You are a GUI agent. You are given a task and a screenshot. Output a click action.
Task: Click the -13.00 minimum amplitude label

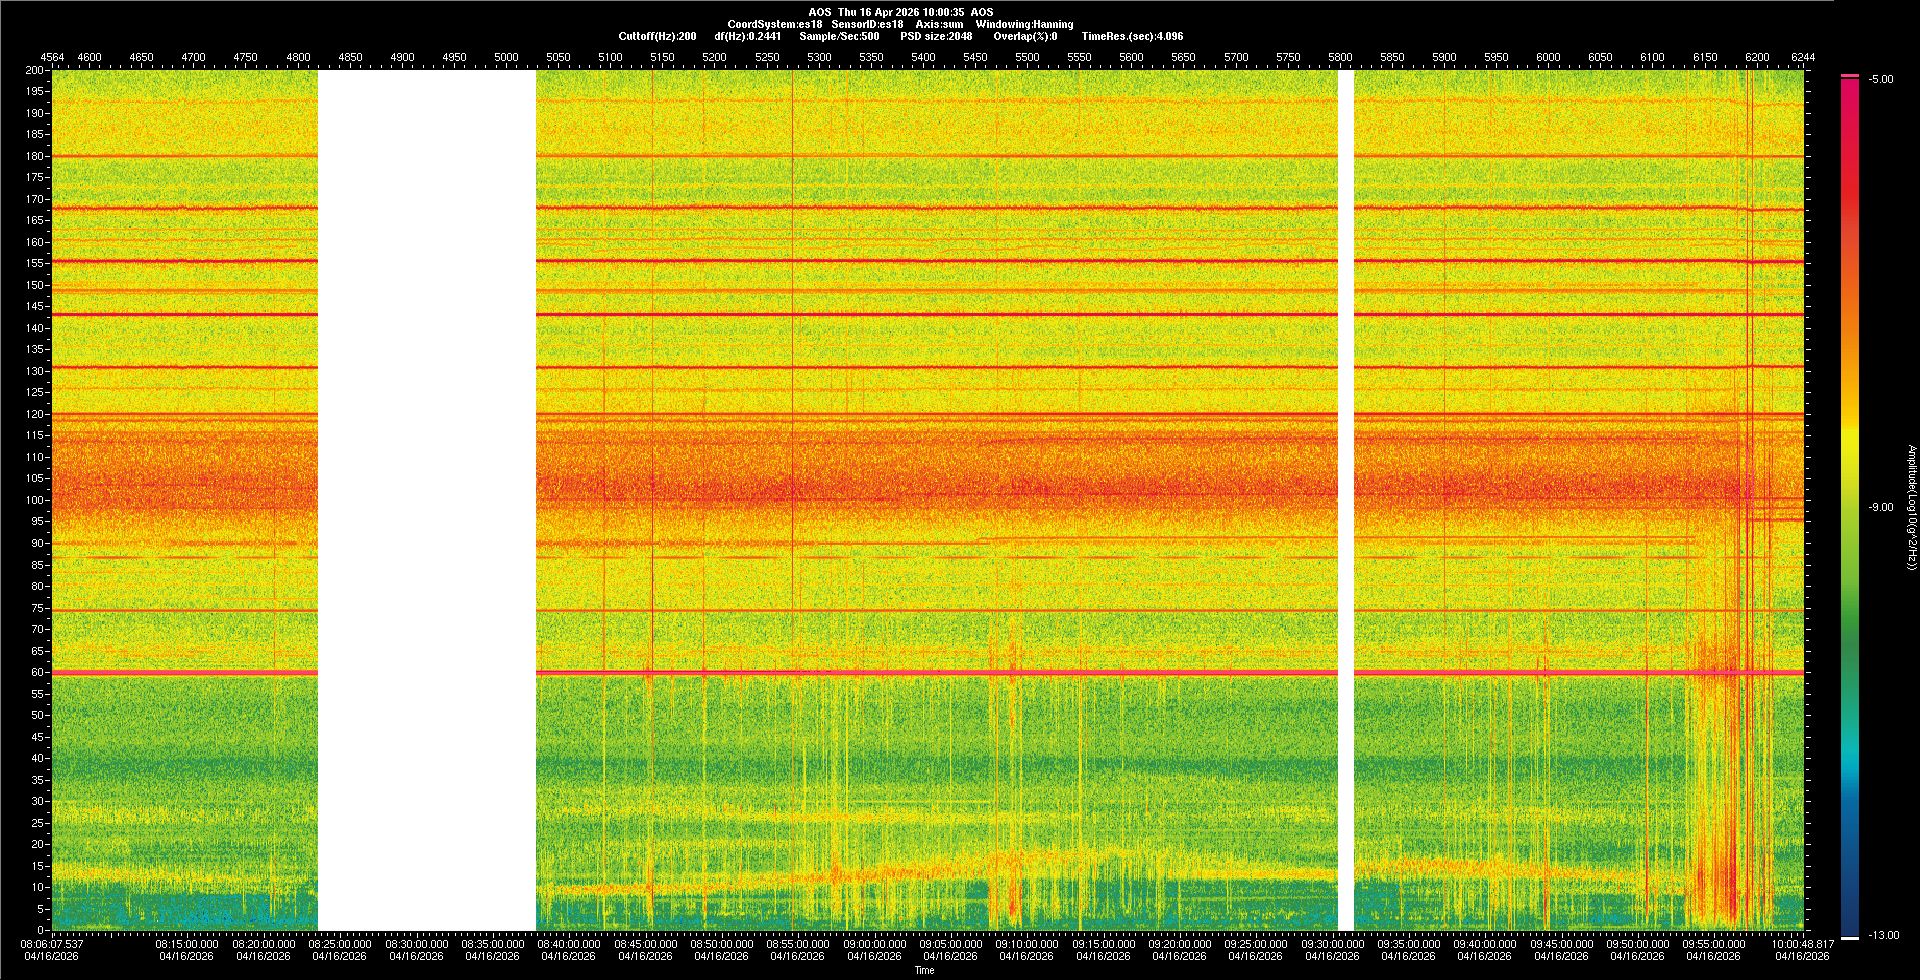click(x=1883, y=935)
